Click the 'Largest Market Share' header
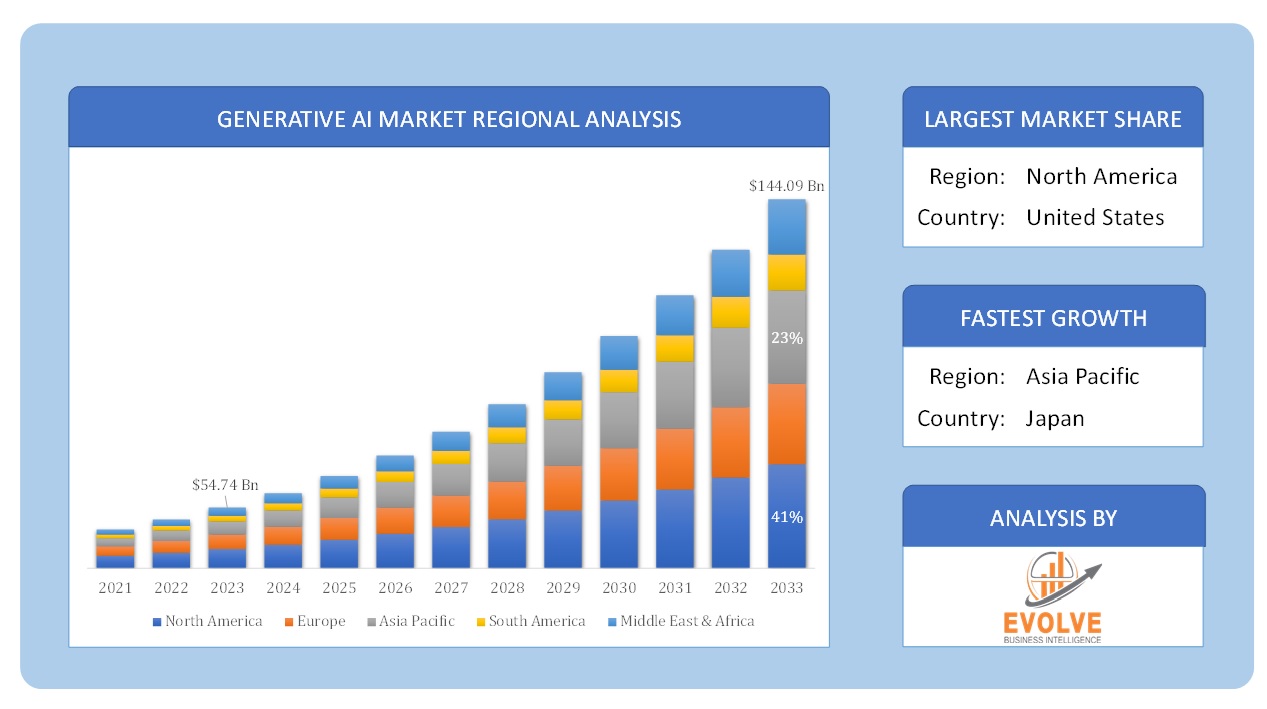This screenshot has height=709, width=1267. 1053,119
